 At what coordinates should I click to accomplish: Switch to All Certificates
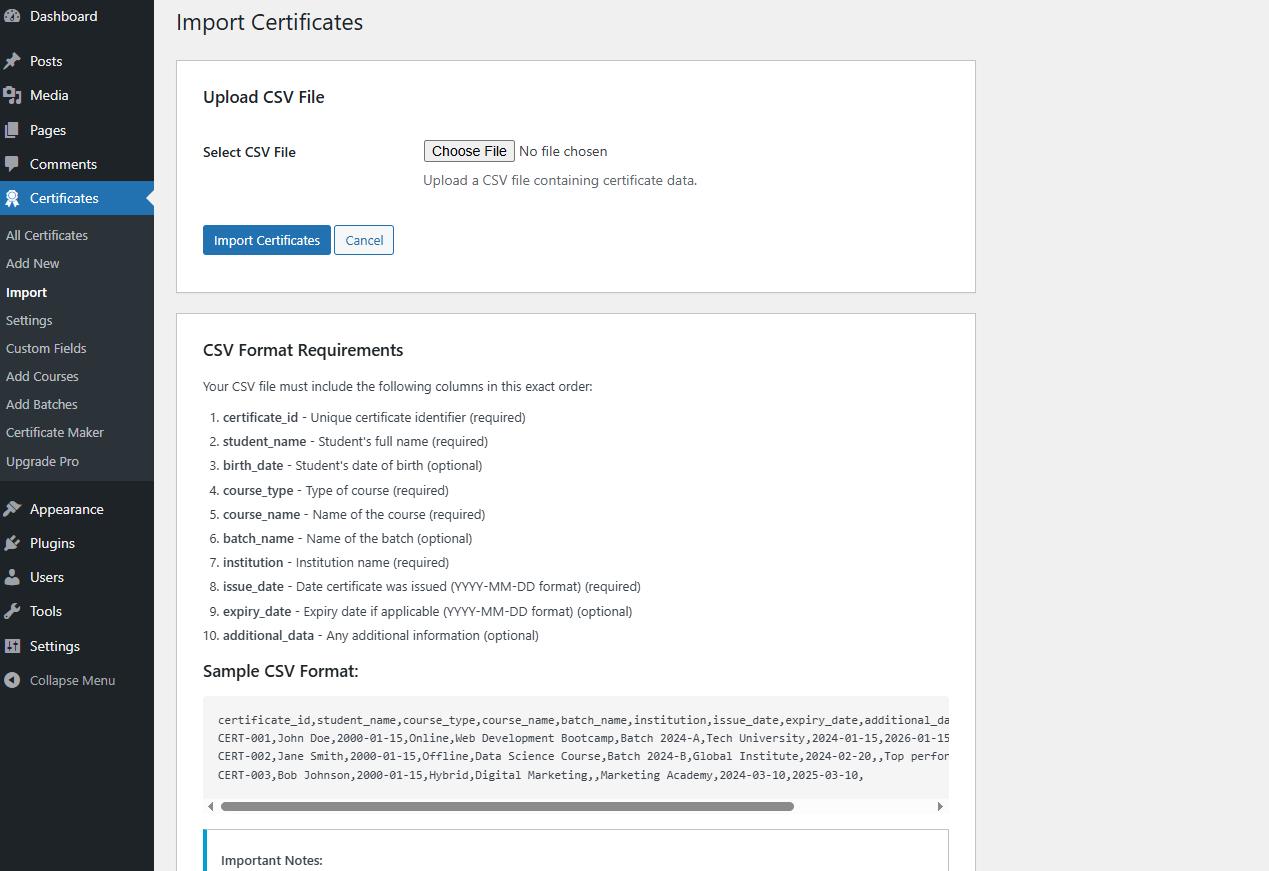(x=46, y=235)
